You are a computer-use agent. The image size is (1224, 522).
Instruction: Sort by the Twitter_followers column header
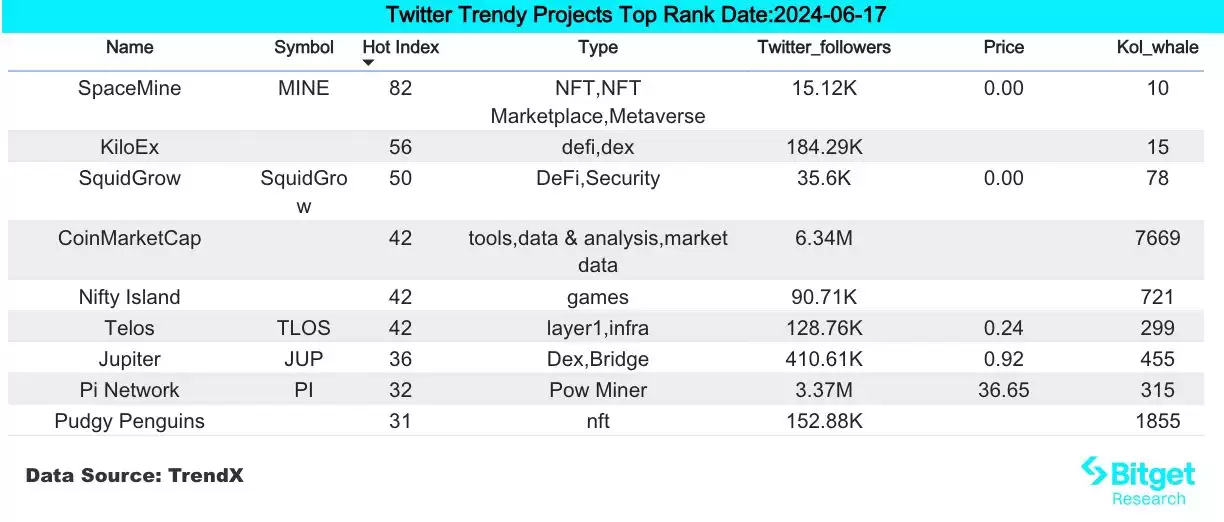click(824, 47)
